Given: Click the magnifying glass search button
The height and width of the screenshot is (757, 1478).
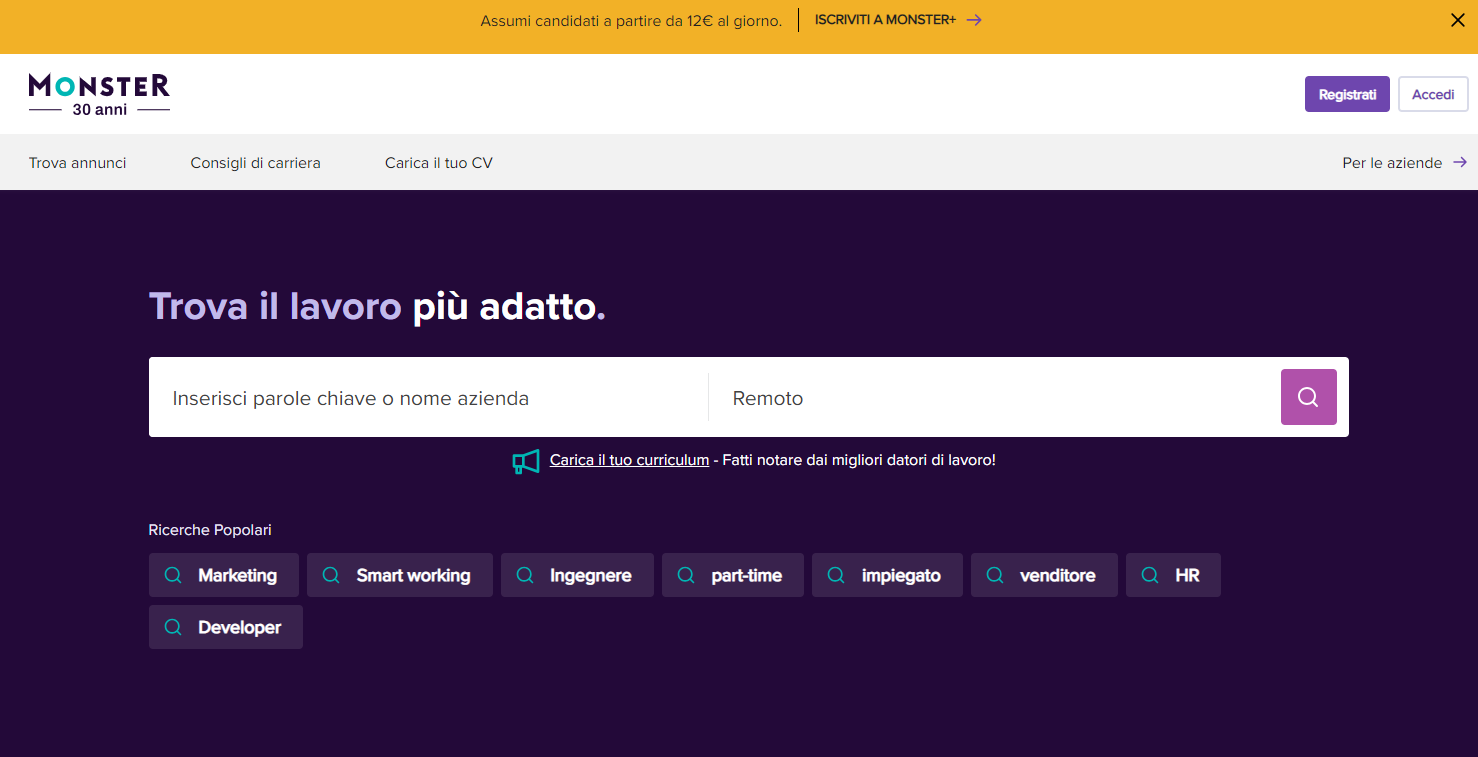Looking at the screenshot, I should tap(1308, 397).
